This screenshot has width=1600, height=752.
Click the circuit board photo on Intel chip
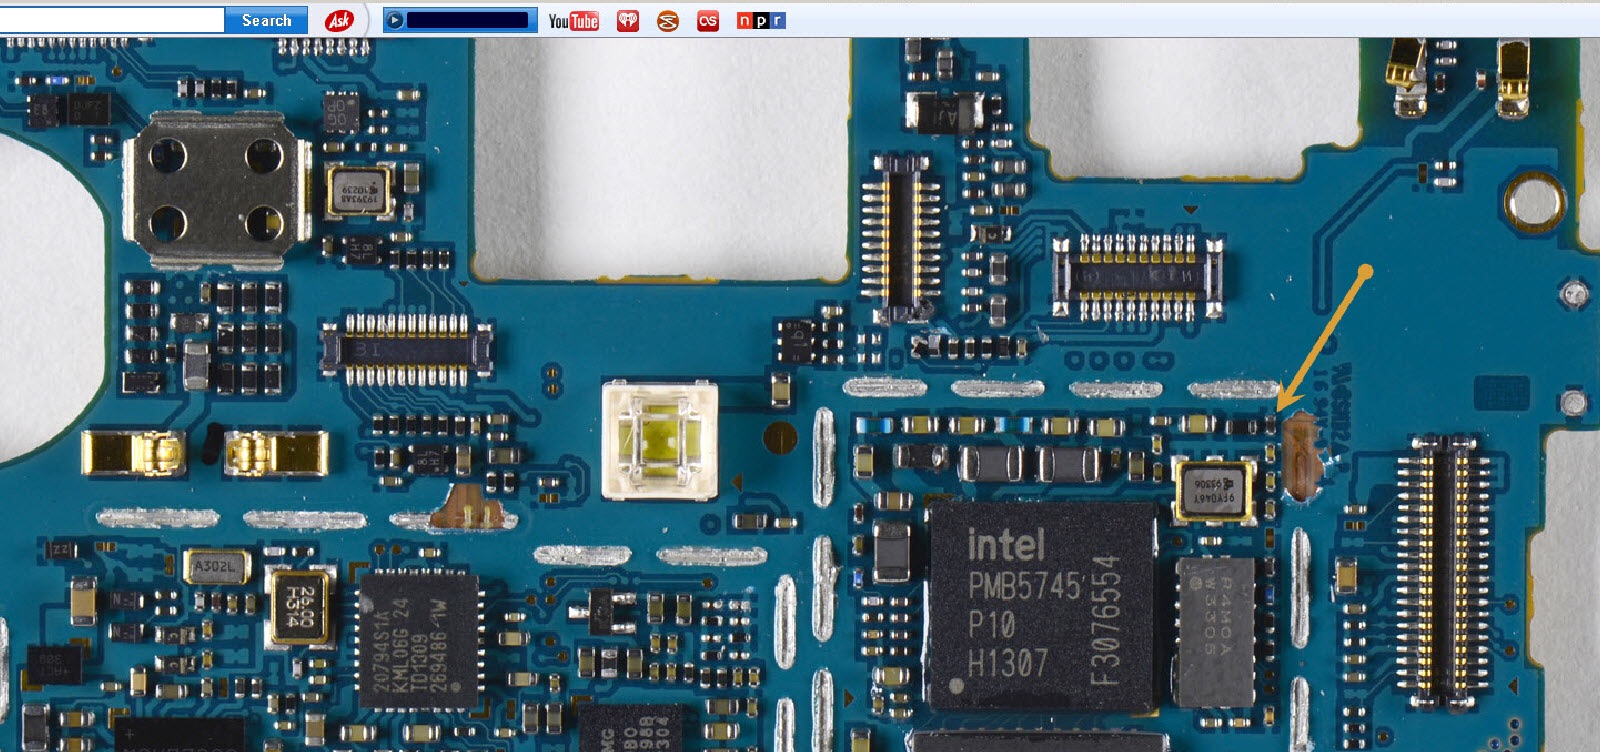1041,606
